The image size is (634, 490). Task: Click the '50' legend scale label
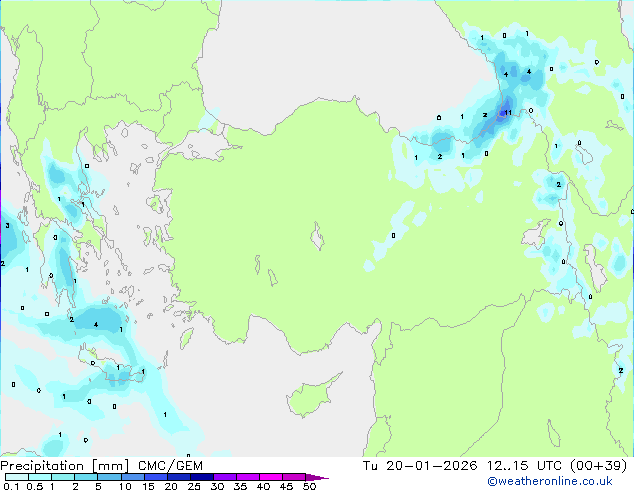309,486
